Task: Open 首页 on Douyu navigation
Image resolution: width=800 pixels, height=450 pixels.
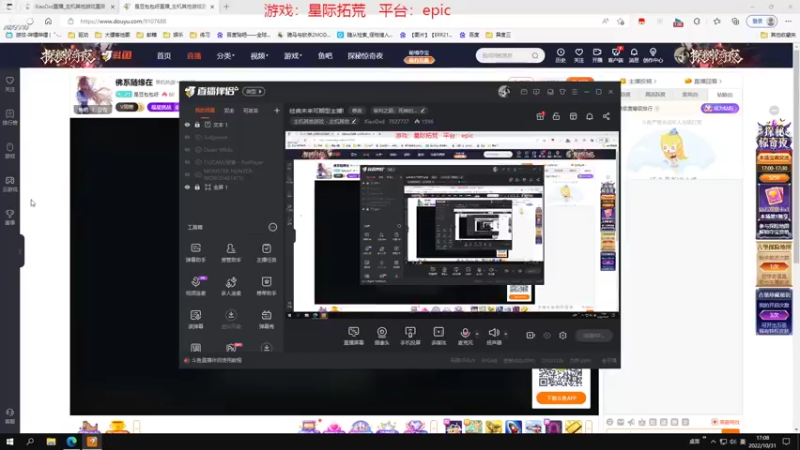Action: coord(164,56)
